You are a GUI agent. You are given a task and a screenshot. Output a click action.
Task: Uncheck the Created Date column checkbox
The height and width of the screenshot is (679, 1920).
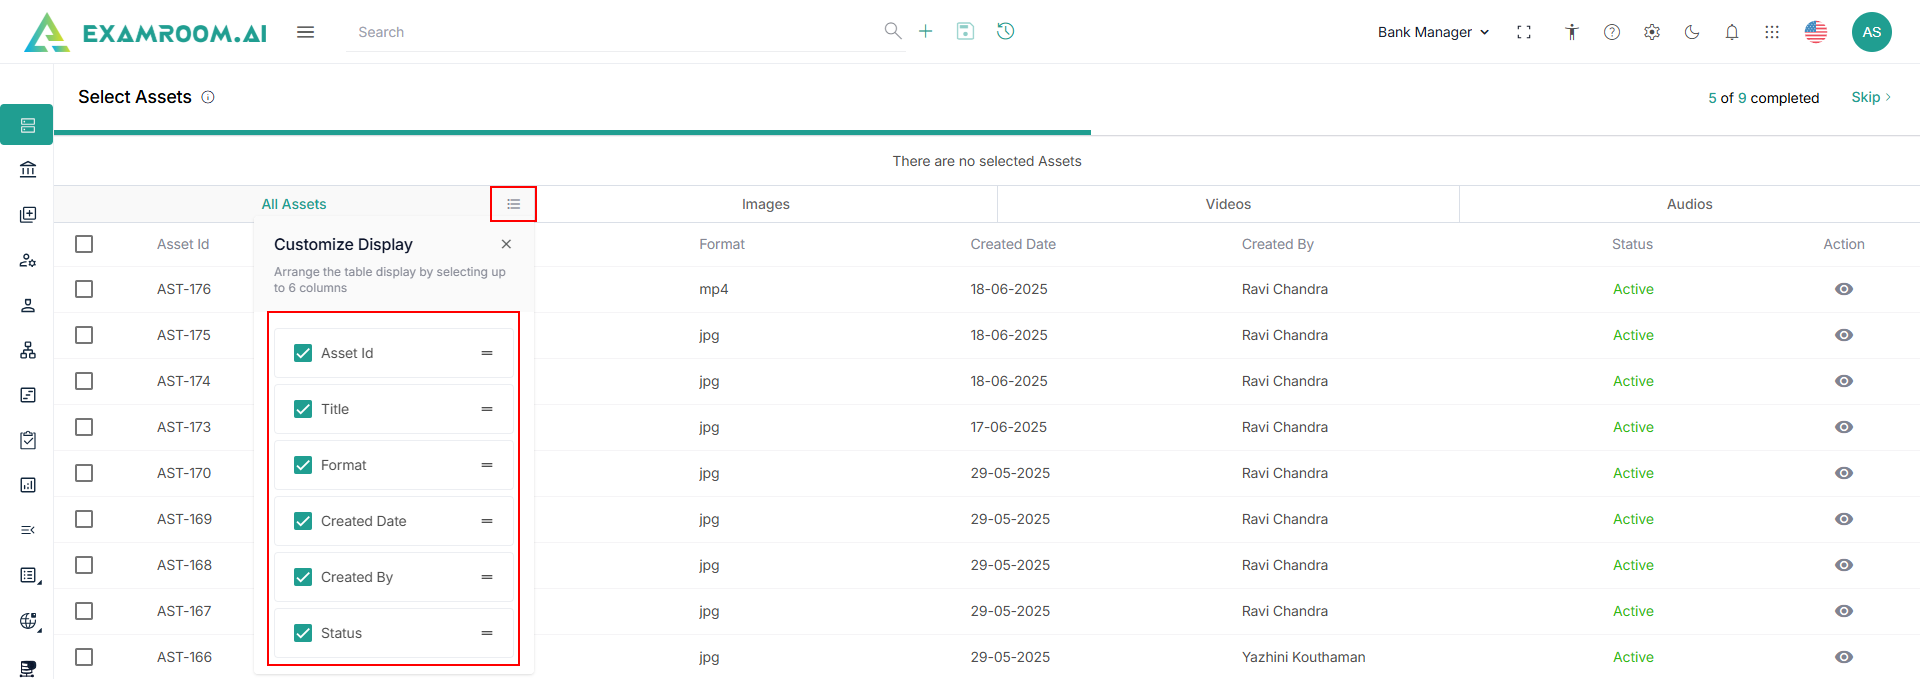coord(303,521)
